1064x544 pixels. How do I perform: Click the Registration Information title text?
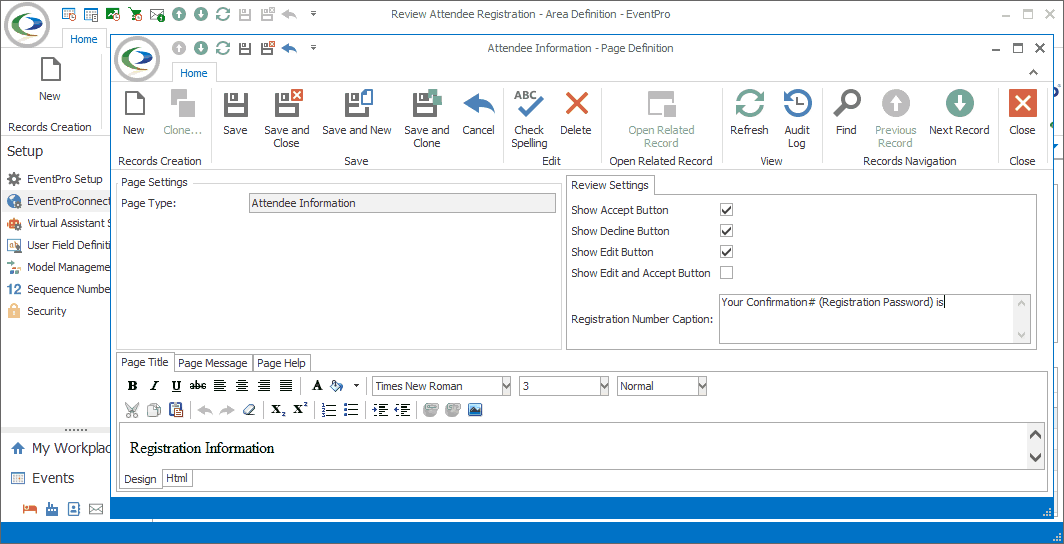202,448
